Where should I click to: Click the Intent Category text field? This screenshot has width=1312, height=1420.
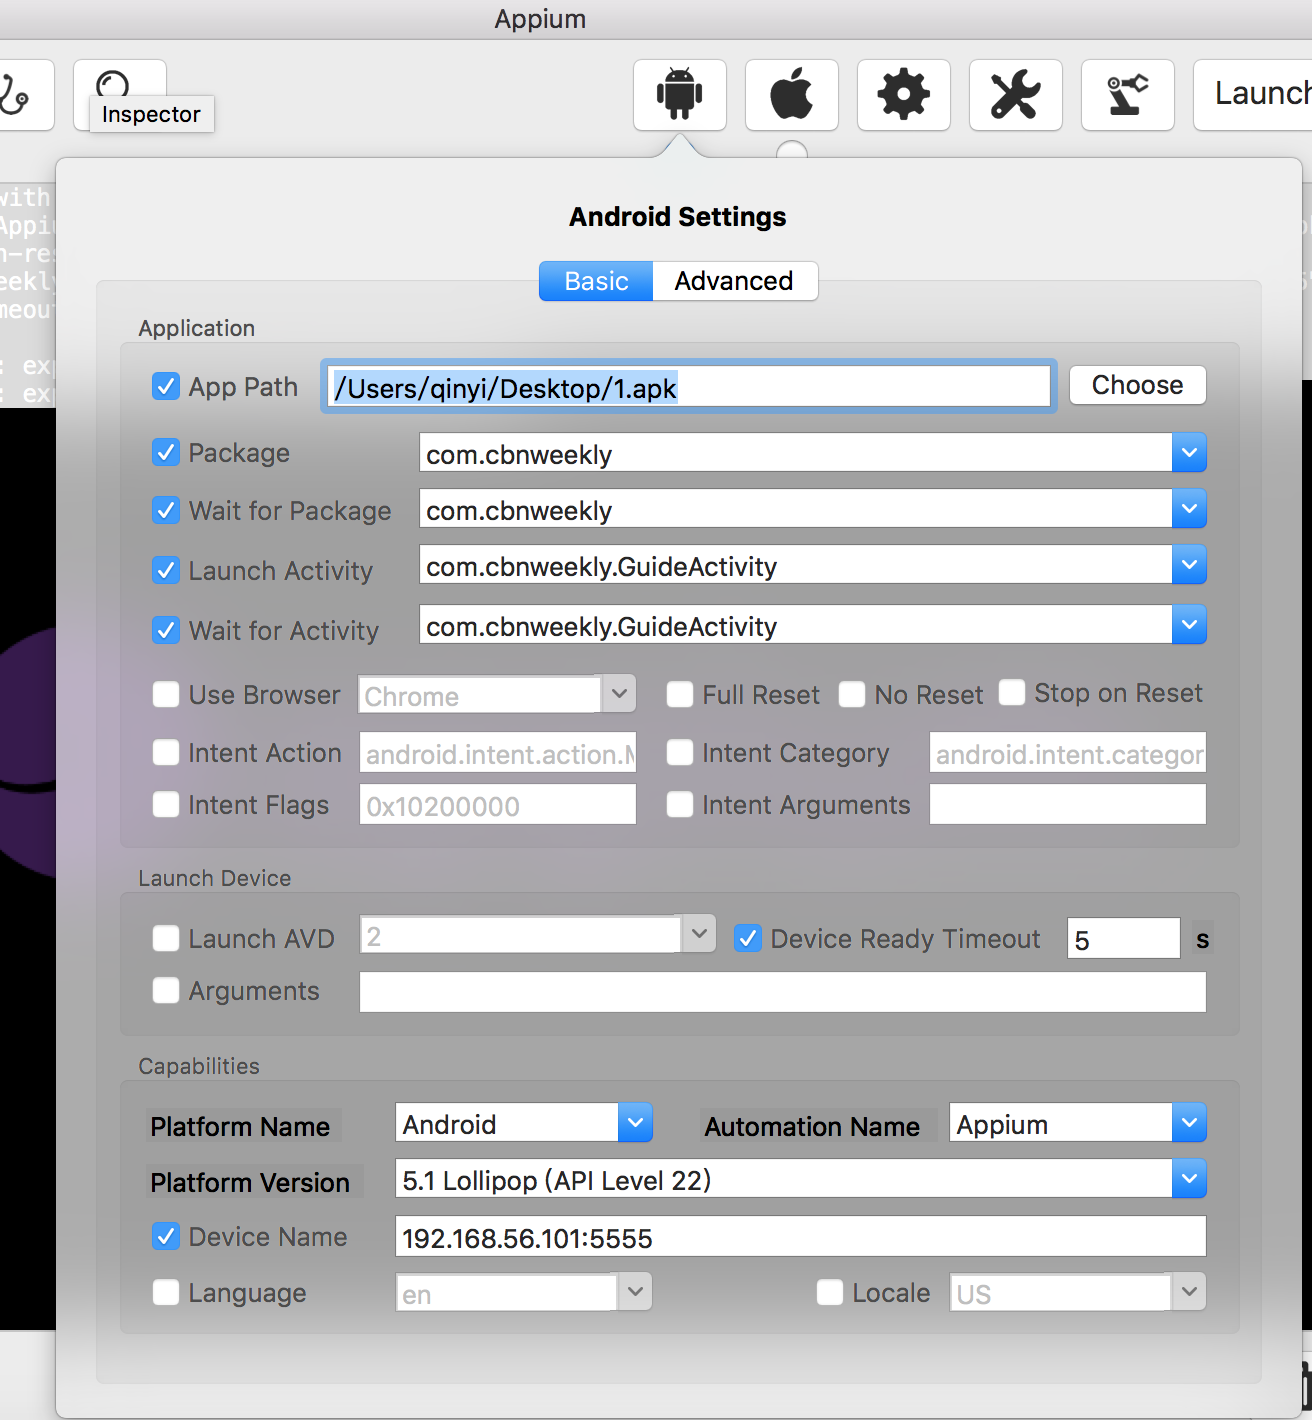[x=1068, y=752]
